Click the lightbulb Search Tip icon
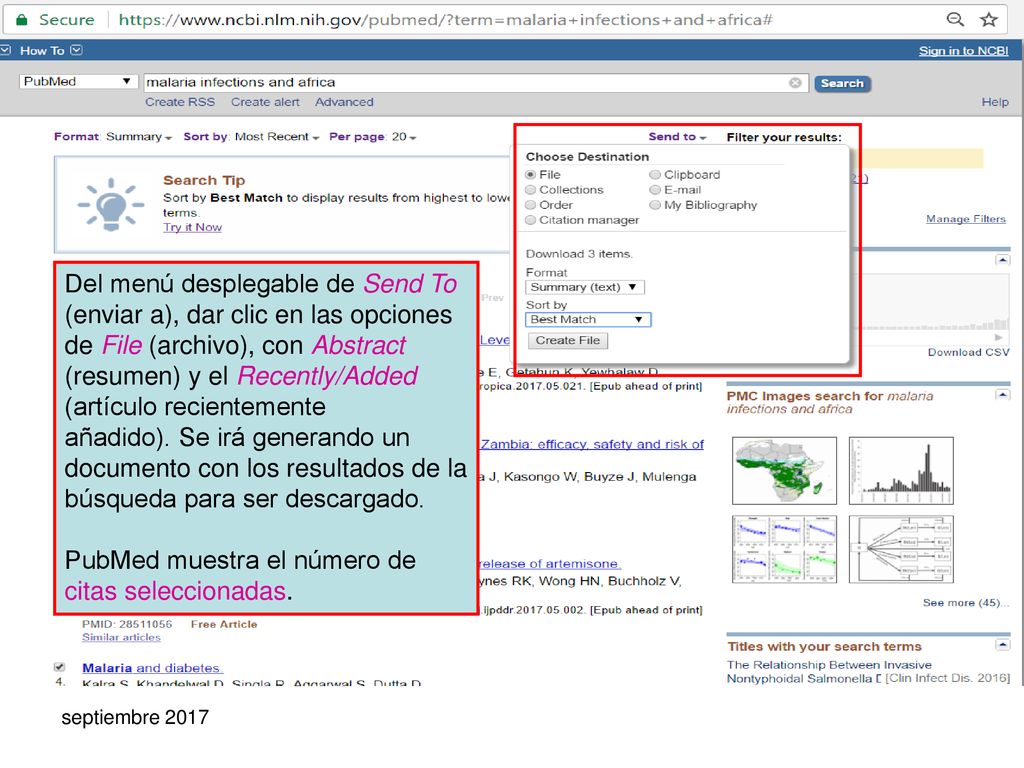This screenshot has width=1024, height=768. [110, 204]
